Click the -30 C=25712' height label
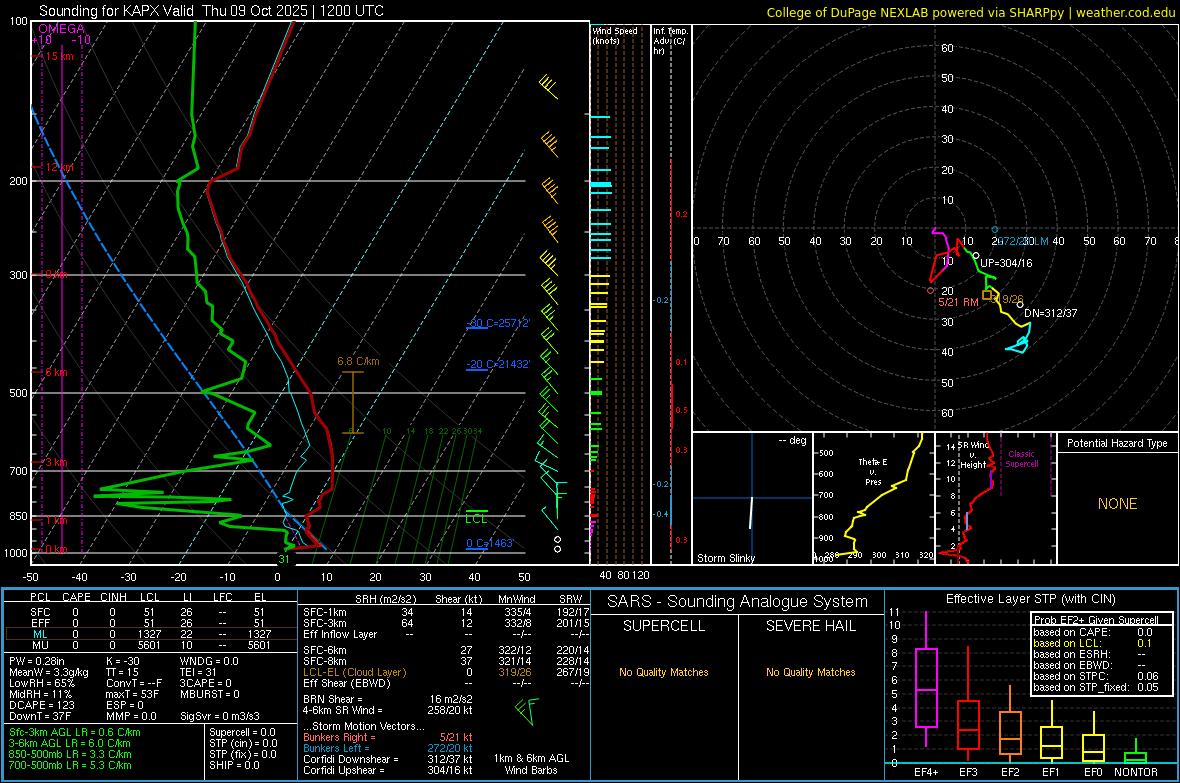Image resolution: width=1180 pixels, height=783 pixels. click(498, 323)
